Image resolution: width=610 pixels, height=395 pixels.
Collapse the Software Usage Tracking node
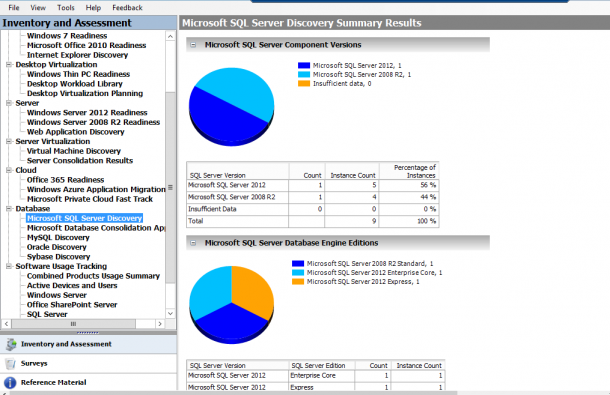click(9, 266)
